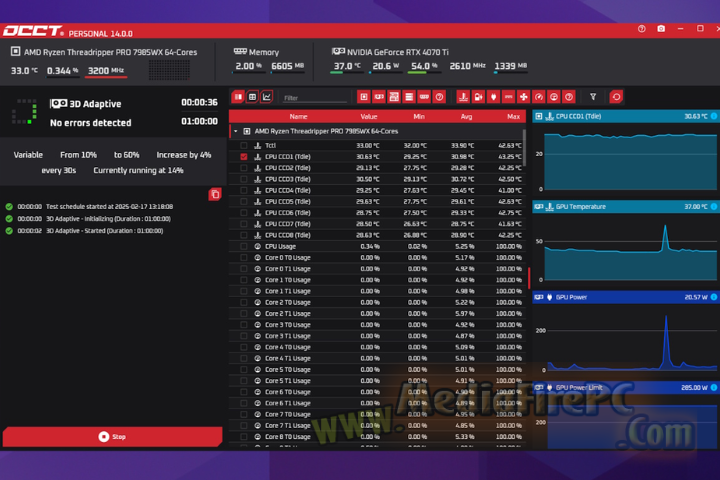Image resolution: width=720 pixels, height=480 pixels.
Task: Toggle the other-type question mark filter
Action: click(x=569, y=97)
